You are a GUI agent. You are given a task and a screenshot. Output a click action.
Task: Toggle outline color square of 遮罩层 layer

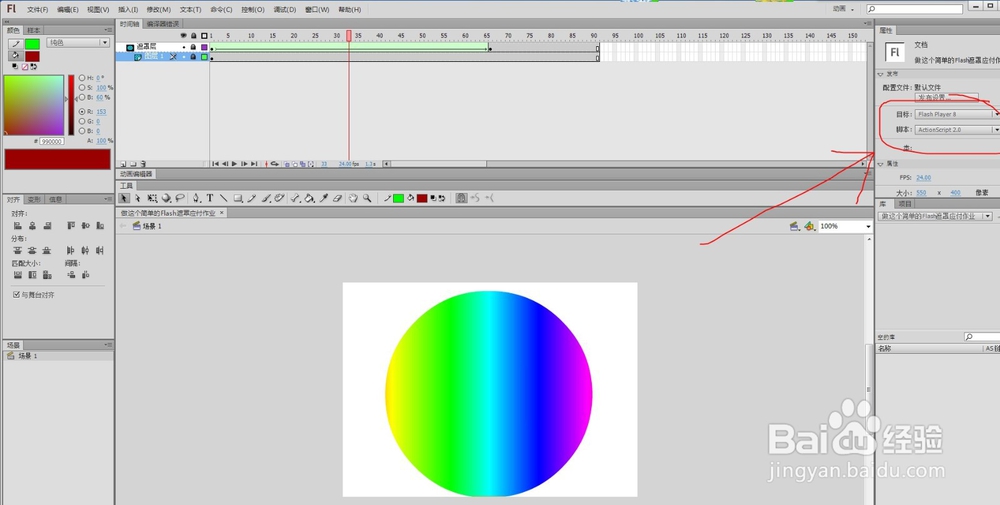click(204, 47)
